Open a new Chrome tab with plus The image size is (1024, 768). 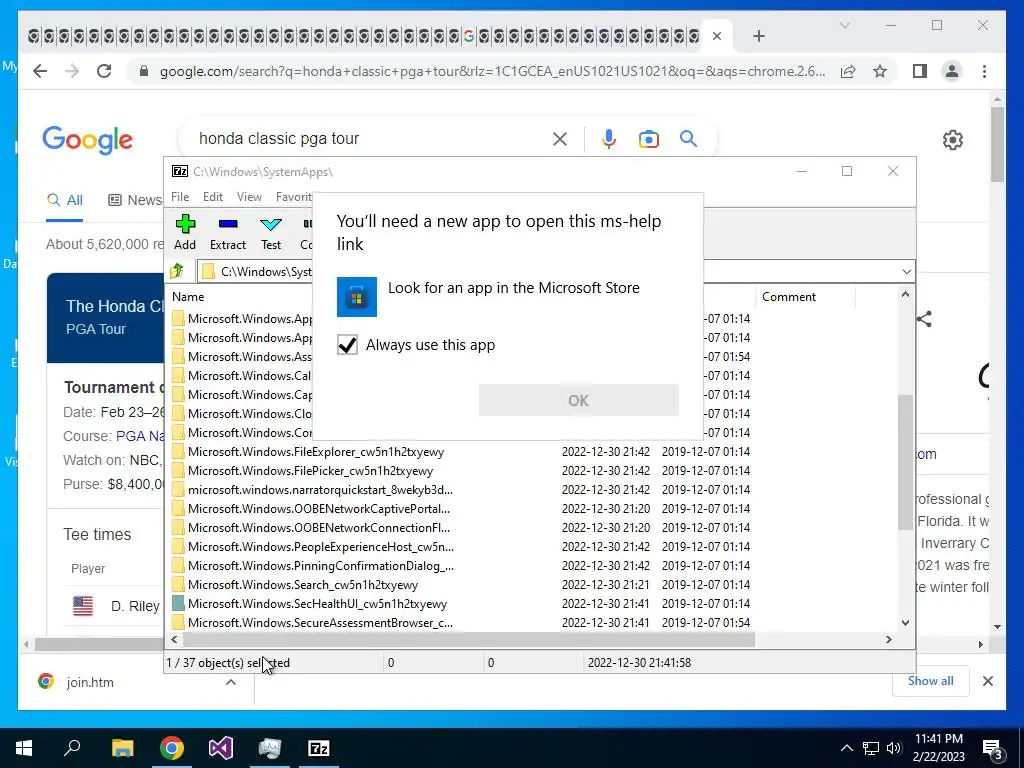(x=758, y=36)
